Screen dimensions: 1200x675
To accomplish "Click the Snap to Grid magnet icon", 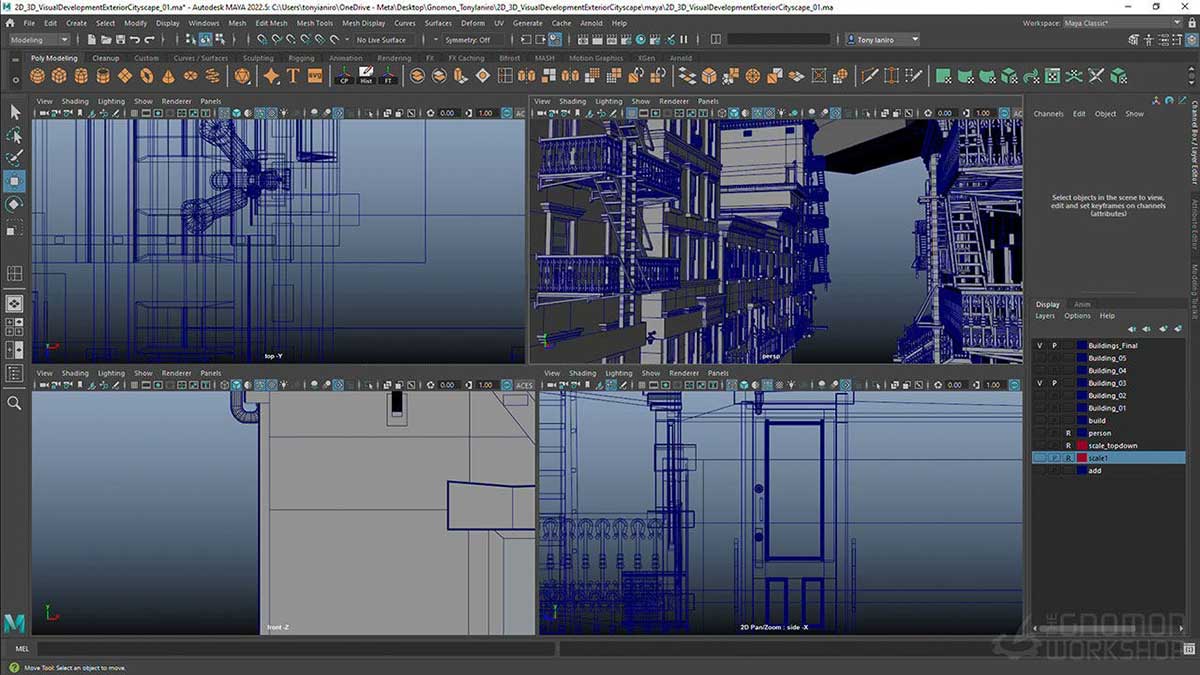I will (x=263, y=37).
